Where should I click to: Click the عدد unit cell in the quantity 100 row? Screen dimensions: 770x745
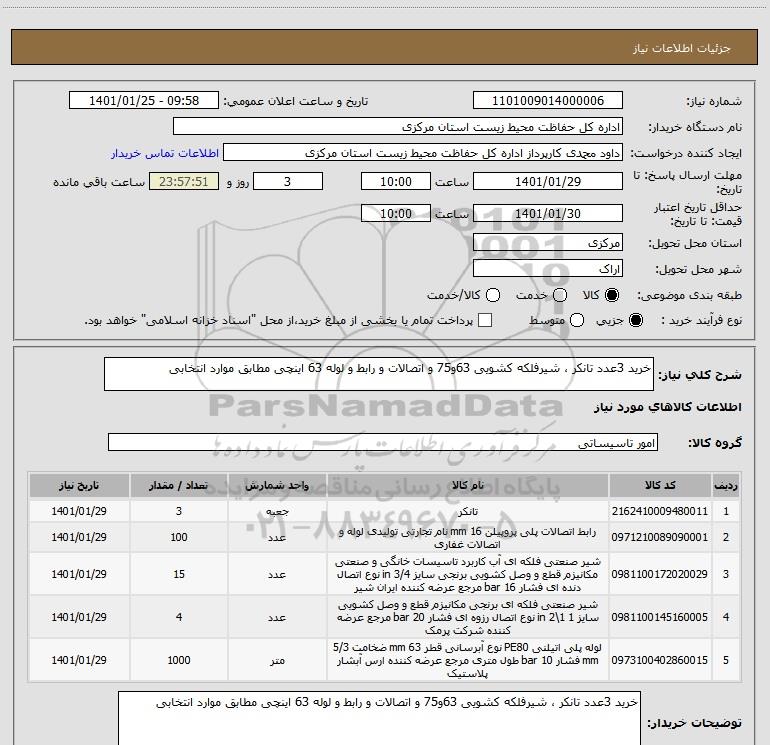(277, 537)
